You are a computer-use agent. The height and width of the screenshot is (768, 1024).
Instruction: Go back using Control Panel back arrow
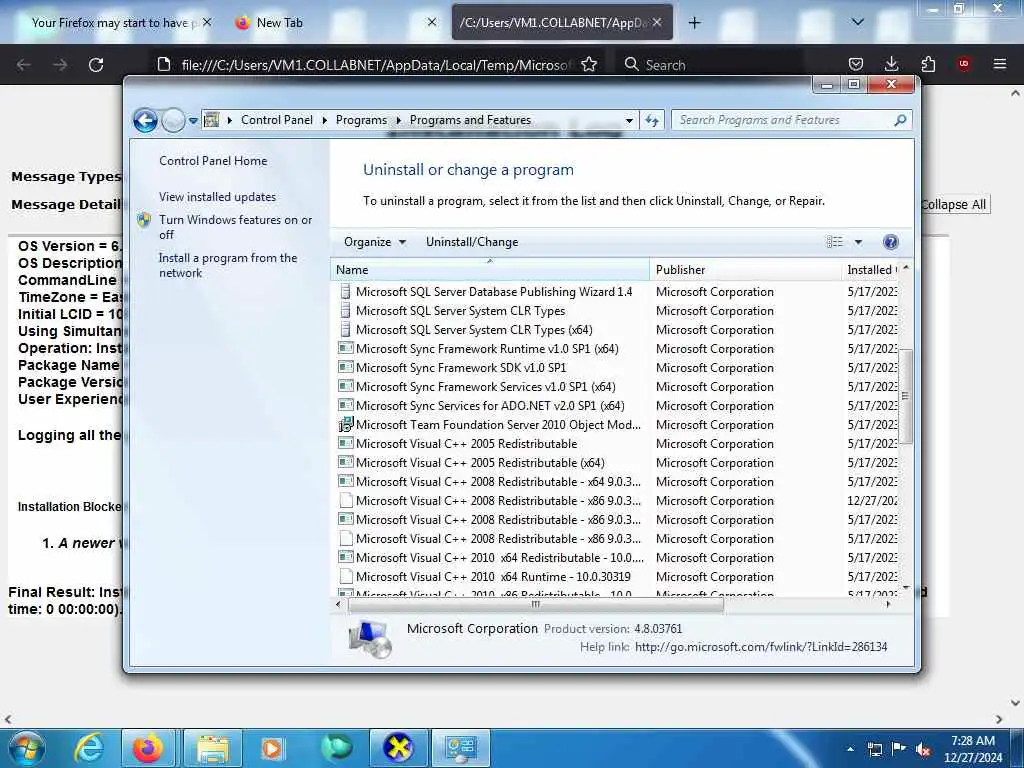[145, 120]
